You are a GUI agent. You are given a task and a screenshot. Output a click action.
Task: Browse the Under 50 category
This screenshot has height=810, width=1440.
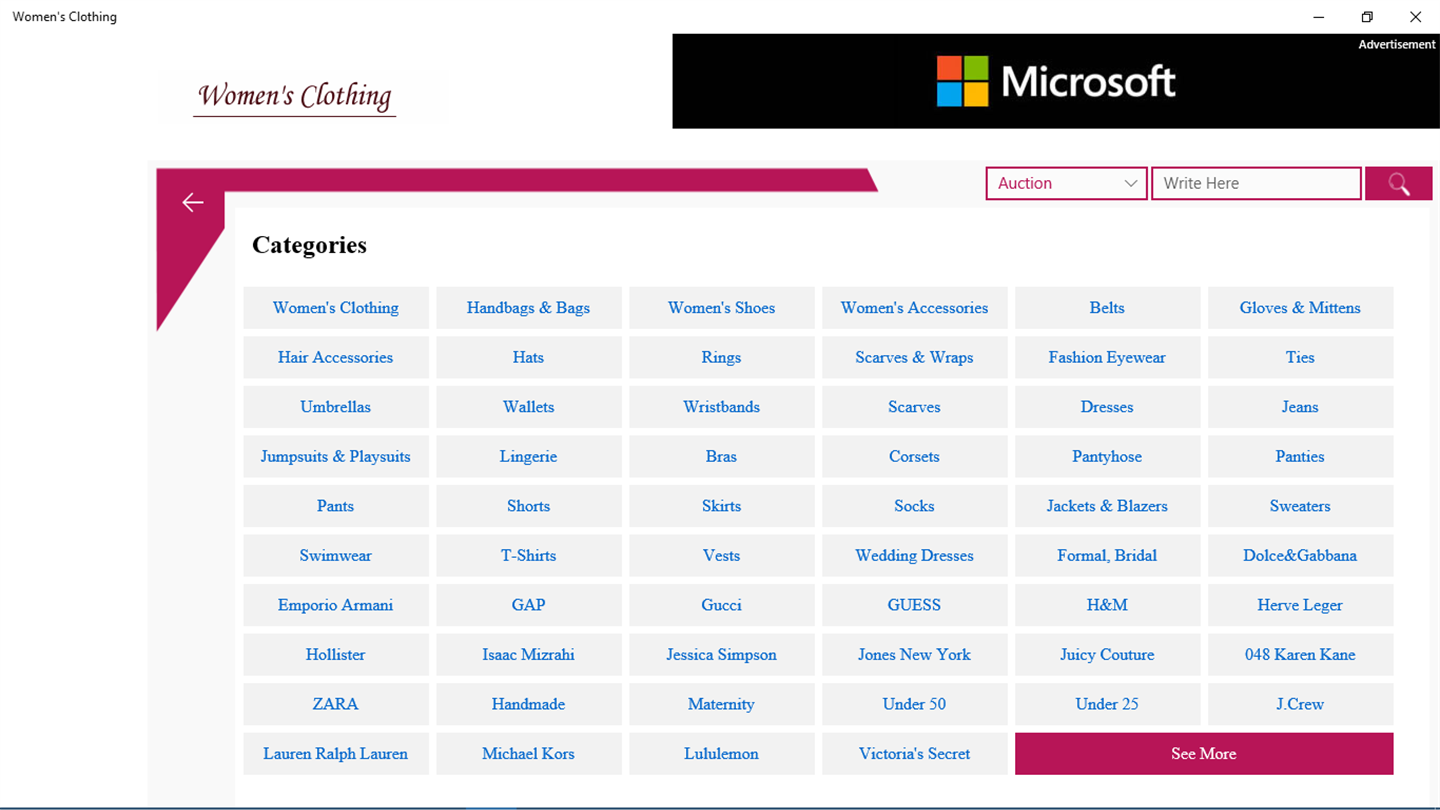(915, 704)
